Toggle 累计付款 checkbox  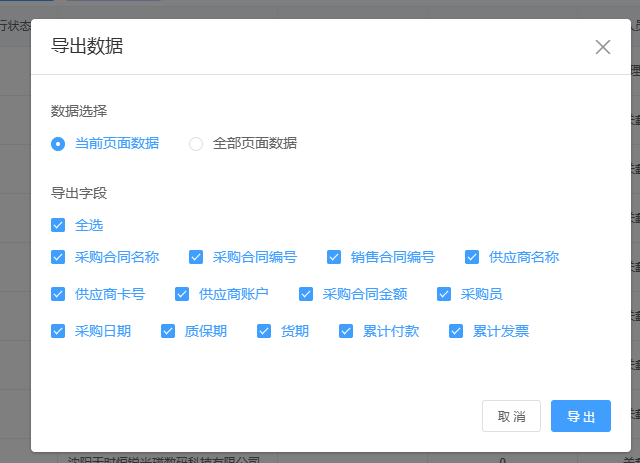point(347,331)
